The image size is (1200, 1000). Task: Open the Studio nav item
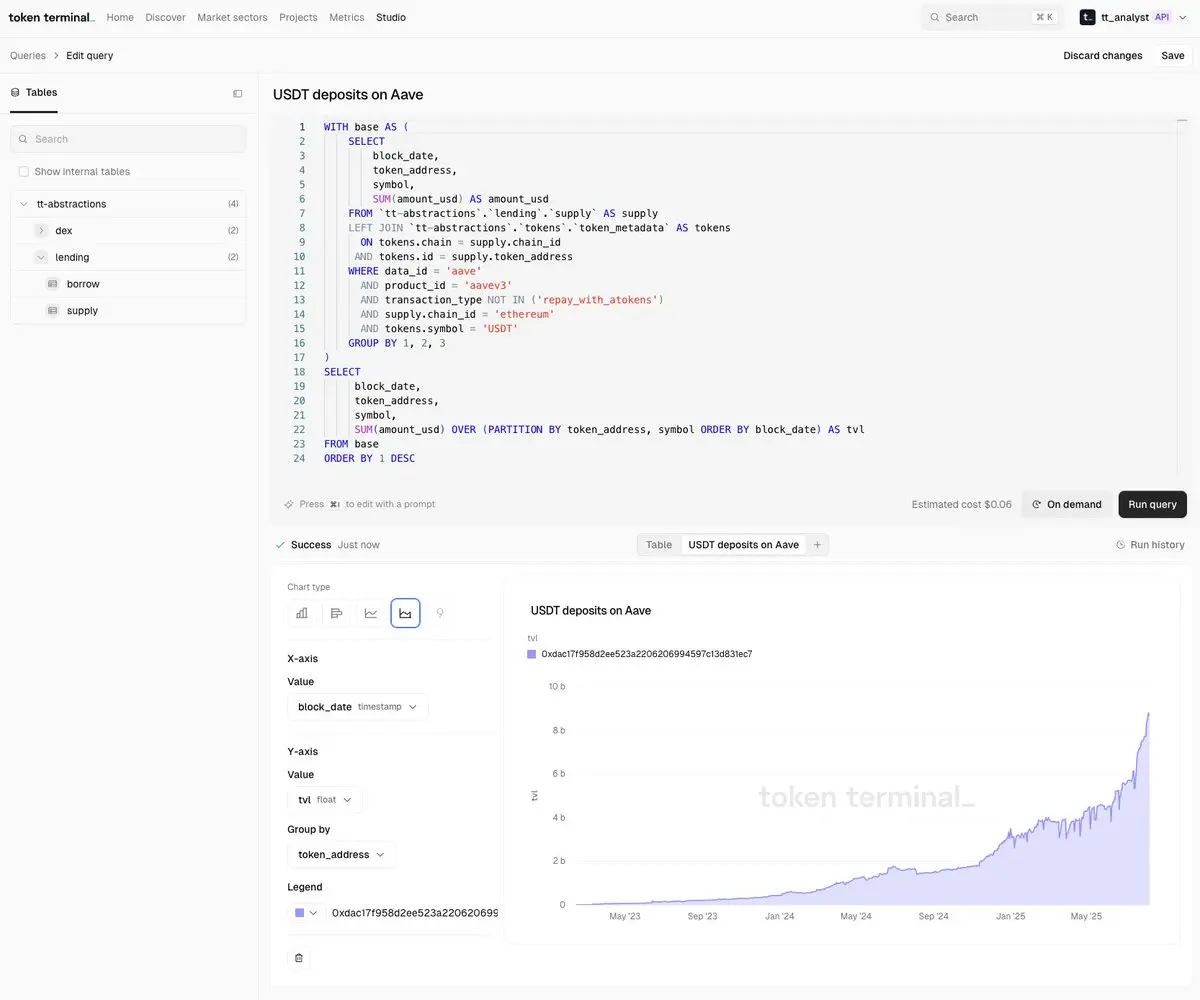point(391,17)
